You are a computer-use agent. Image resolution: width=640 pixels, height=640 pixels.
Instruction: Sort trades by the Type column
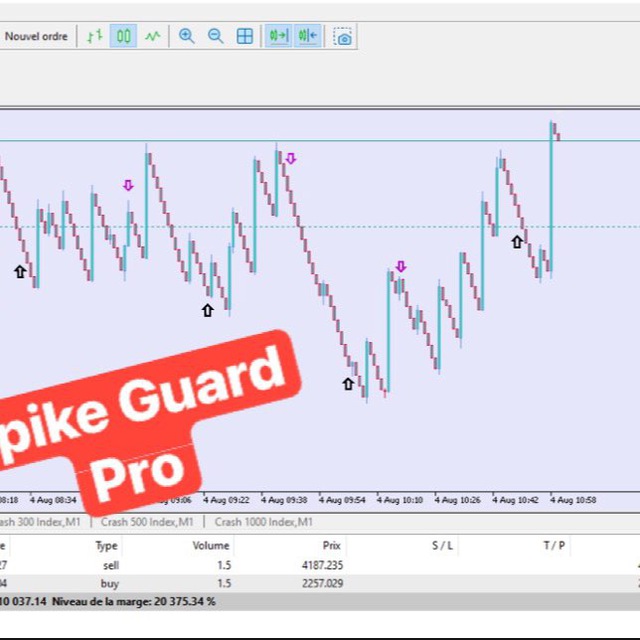(x=107, y=546)
